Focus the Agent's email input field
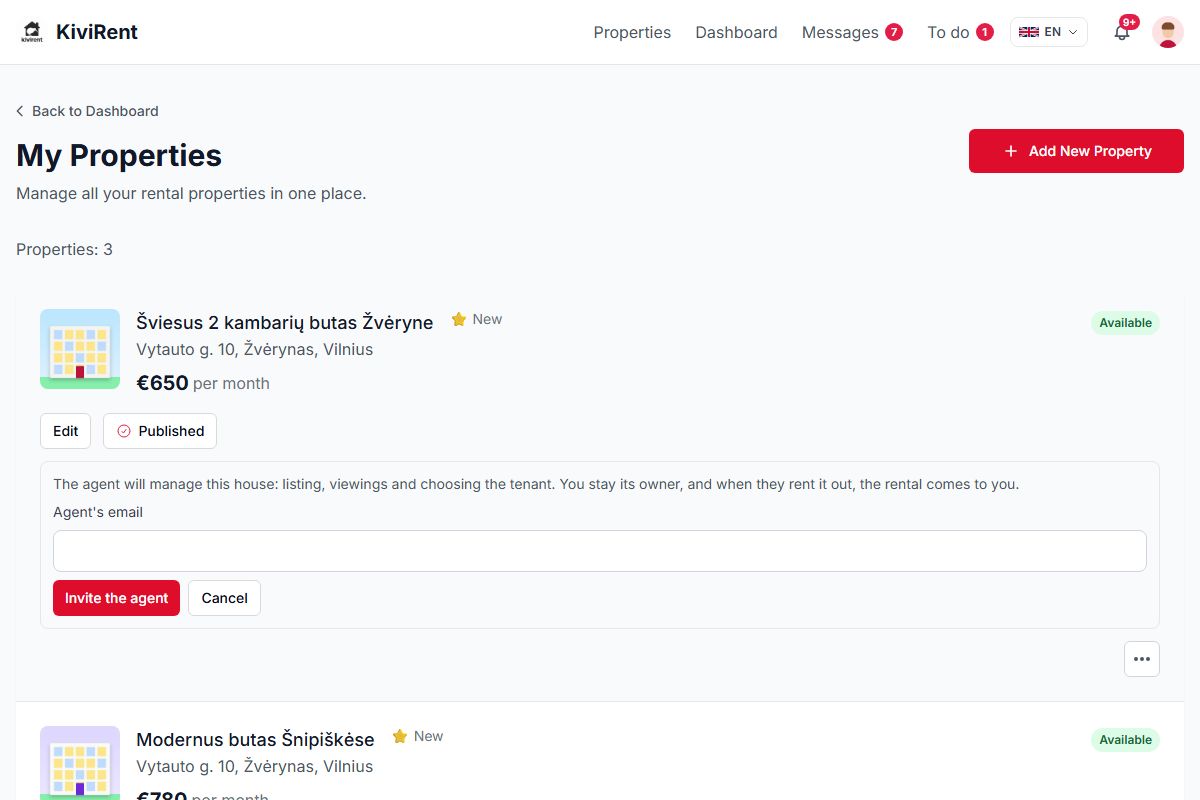Image resolution: width=1200 pixels, height=800 pixels. (600, 551)
